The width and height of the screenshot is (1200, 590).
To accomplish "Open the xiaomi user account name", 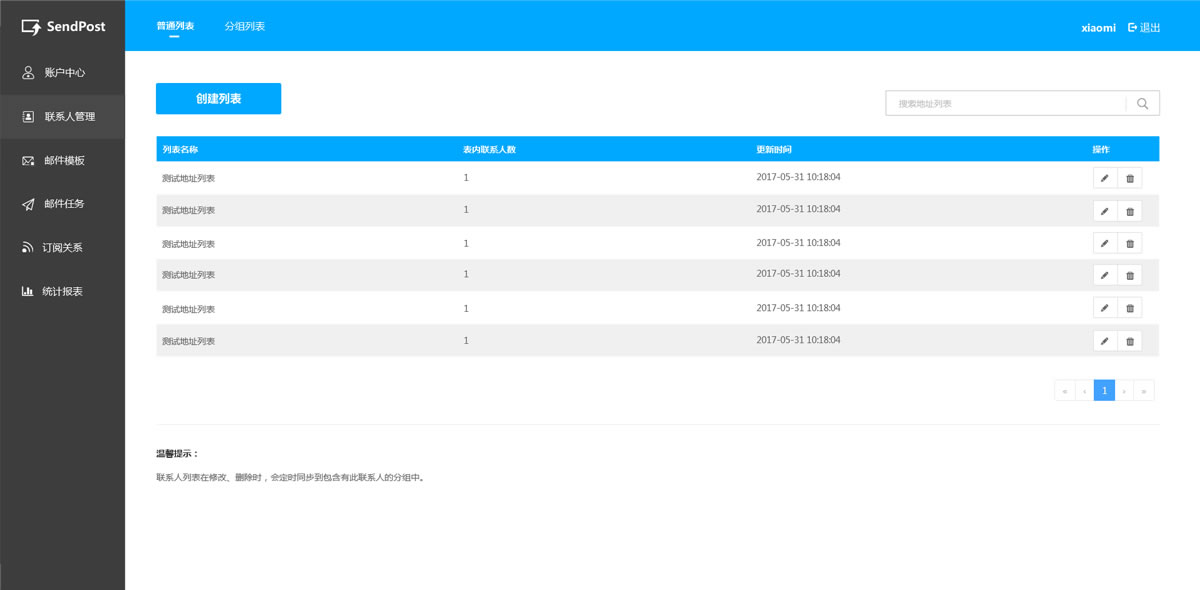I will point(1098,28).
